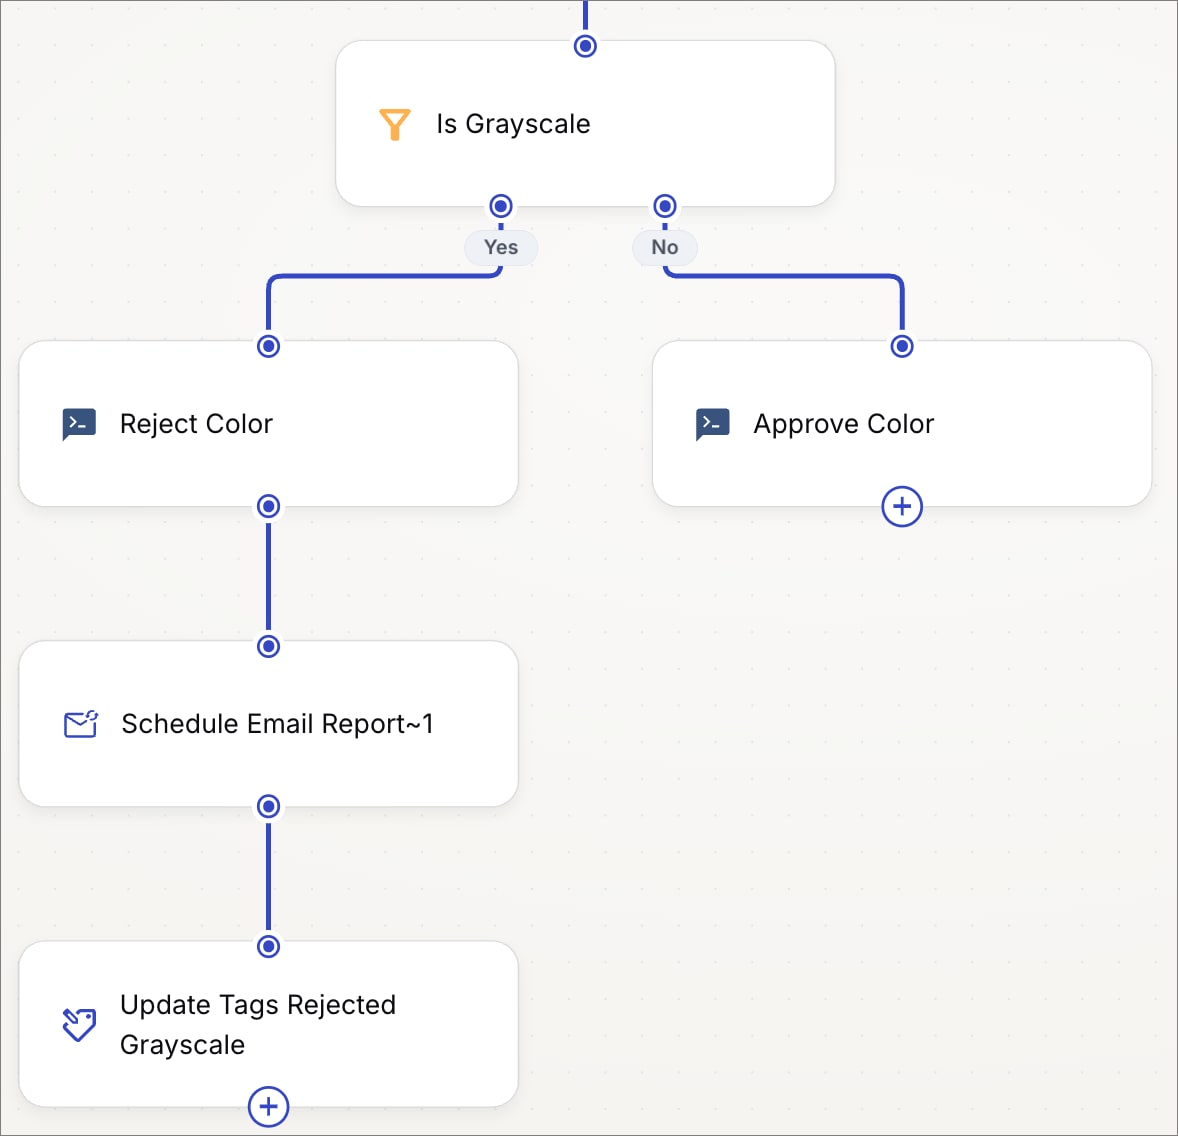The width and height of the screenshot is (1178, 1136).
Task: Add a step after Approve Color via plus
Action: pyautogui.click(x=902, y=506)
